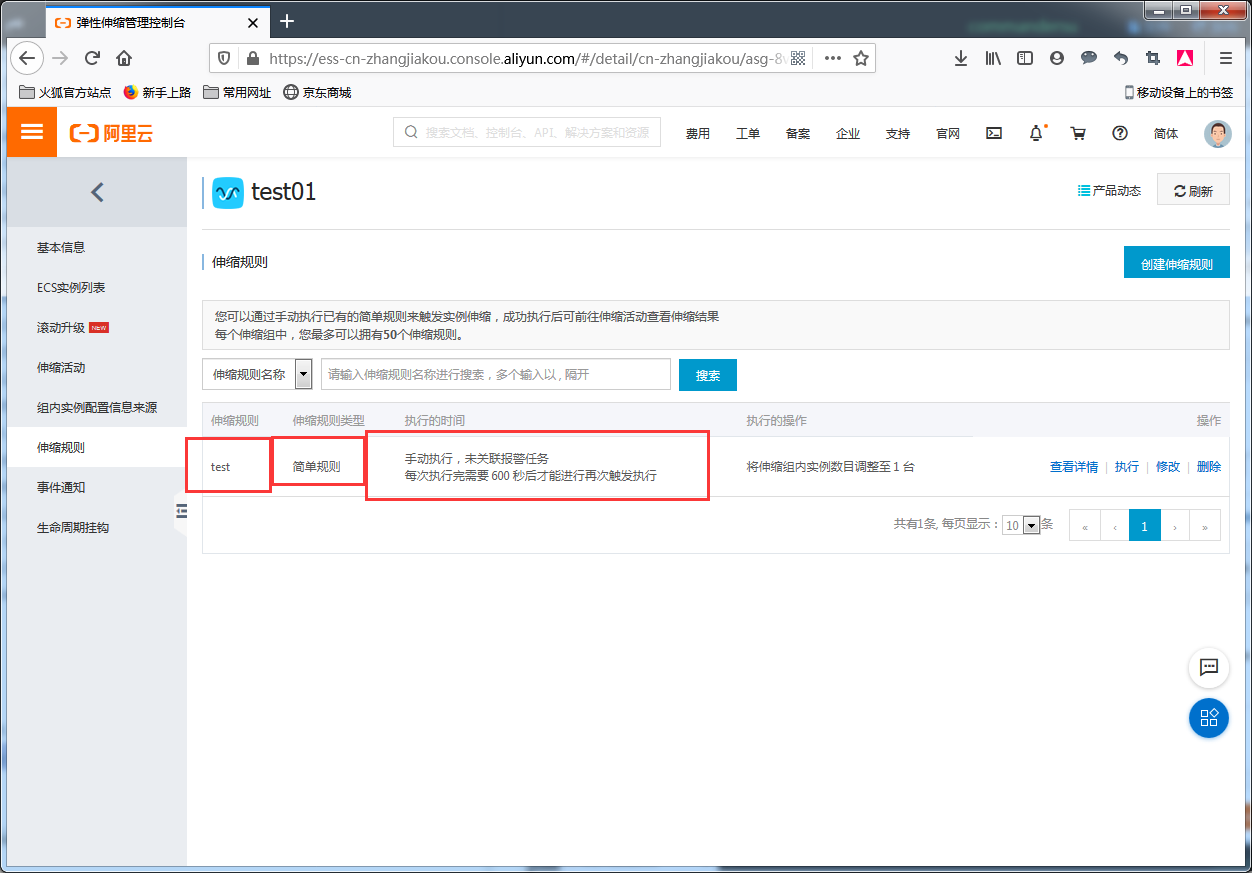Image resolution: width=1252 pixels, height=873 pixels.
Task: Expand the 伸缩规则名称 filter dropdown
Action: (x=303, y=375)
